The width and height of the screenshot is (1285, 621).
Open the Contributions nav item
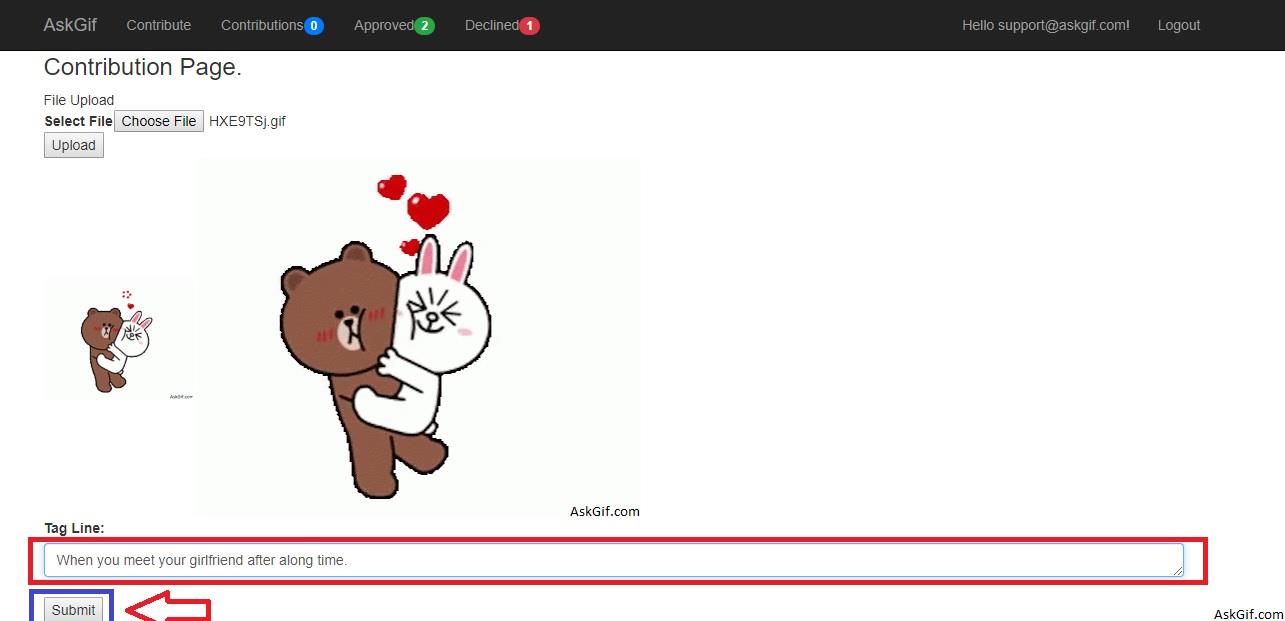272,25
